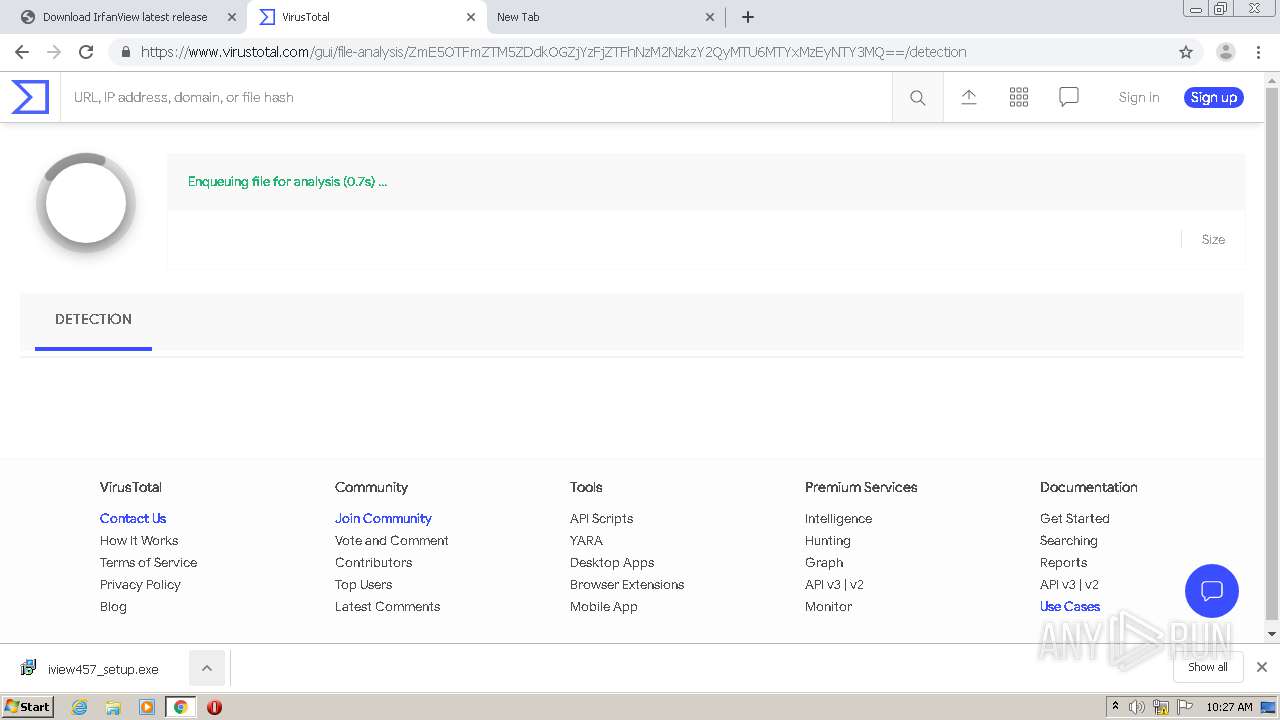Click the VirusTotal sigma logo
Image resolution: width=1280 pixels, height=720 pixels.
[x=30, y=97]
